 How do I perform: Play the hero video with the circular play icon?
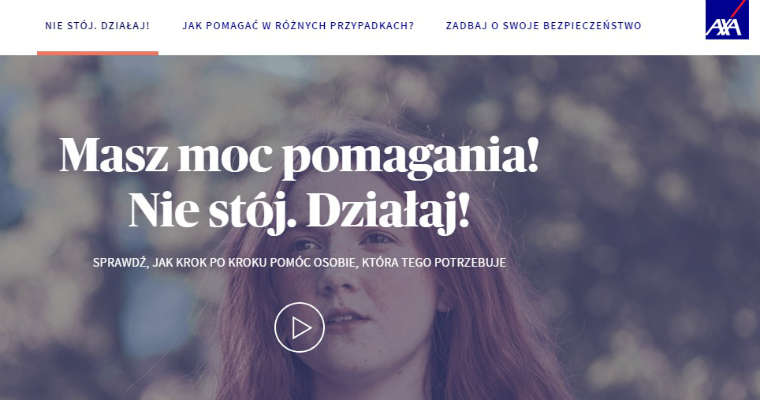(299, 327)
